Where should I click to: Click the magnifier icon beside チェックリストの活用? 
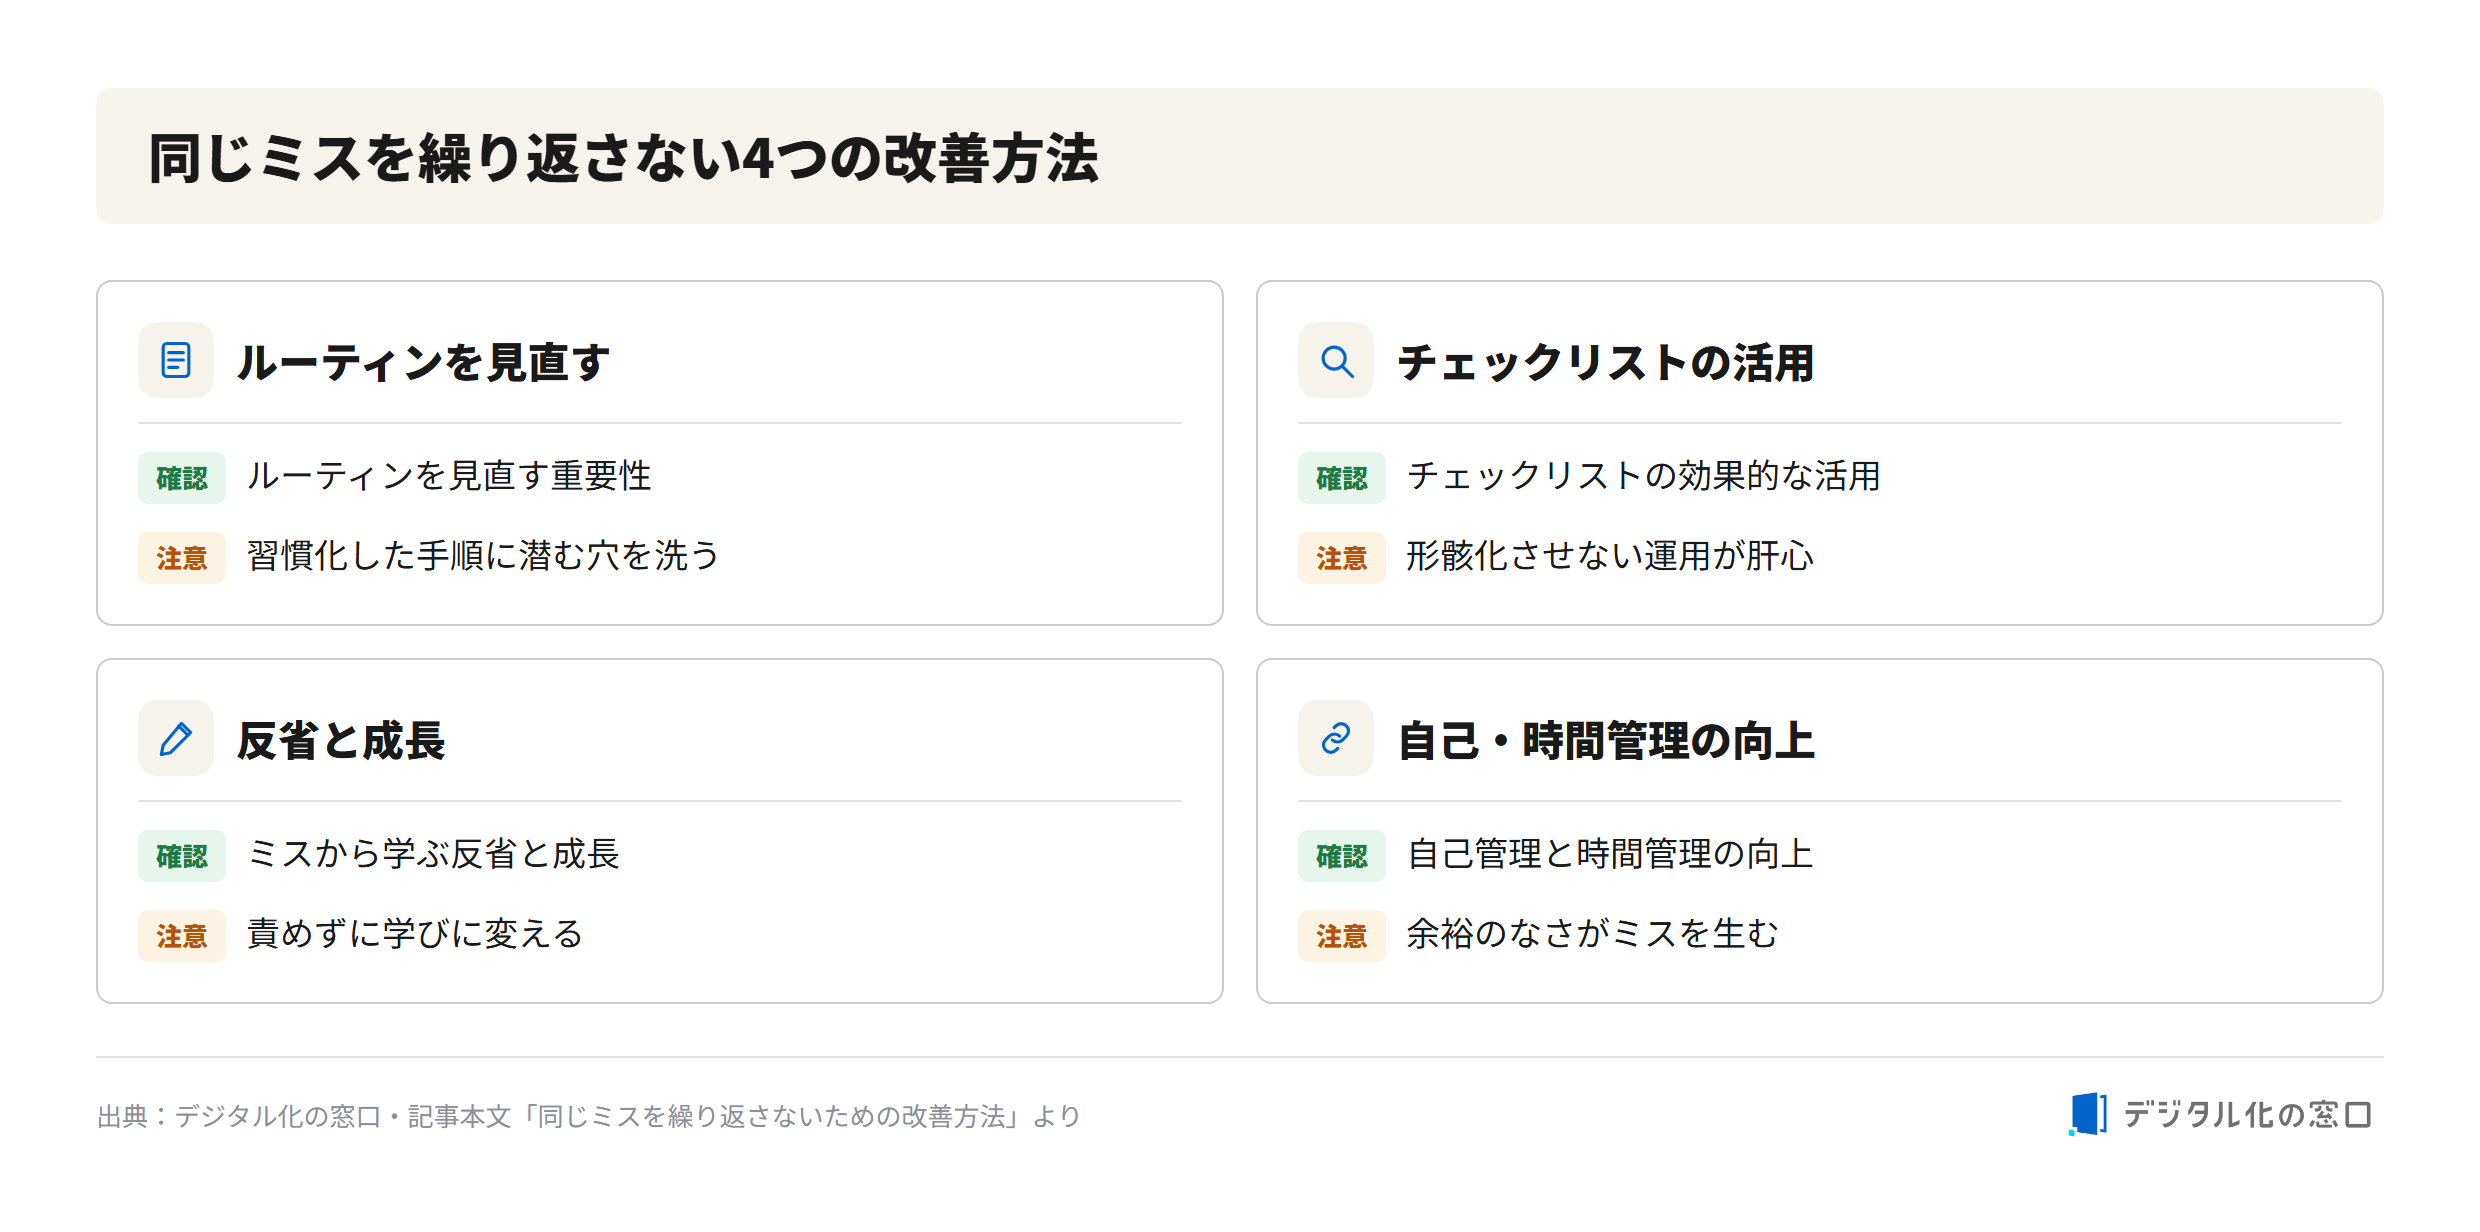pyautogui.click(x=1336, y=360)
